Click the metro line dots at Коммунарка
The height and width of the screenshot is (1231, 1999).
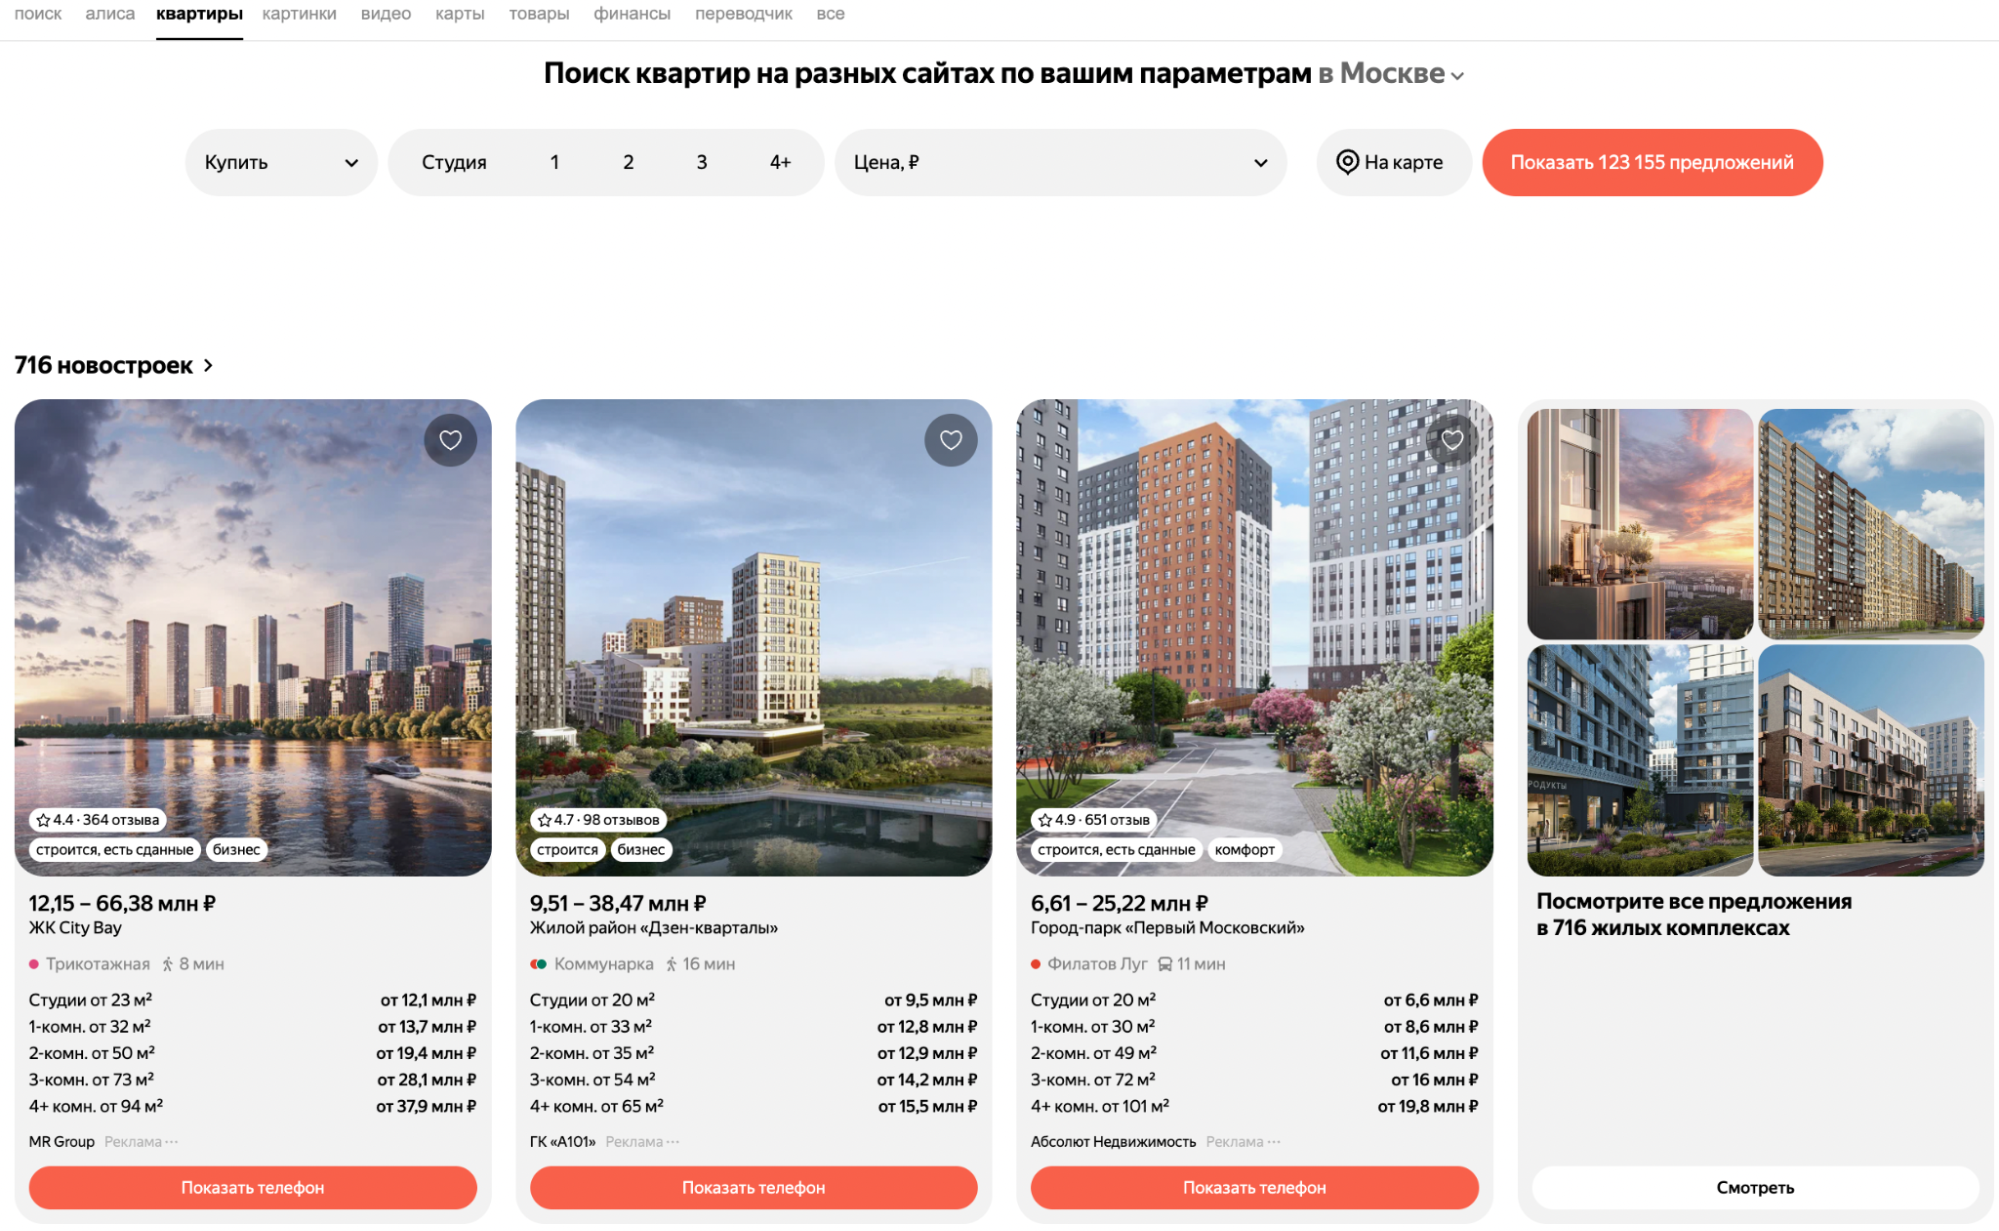[539, 965]
